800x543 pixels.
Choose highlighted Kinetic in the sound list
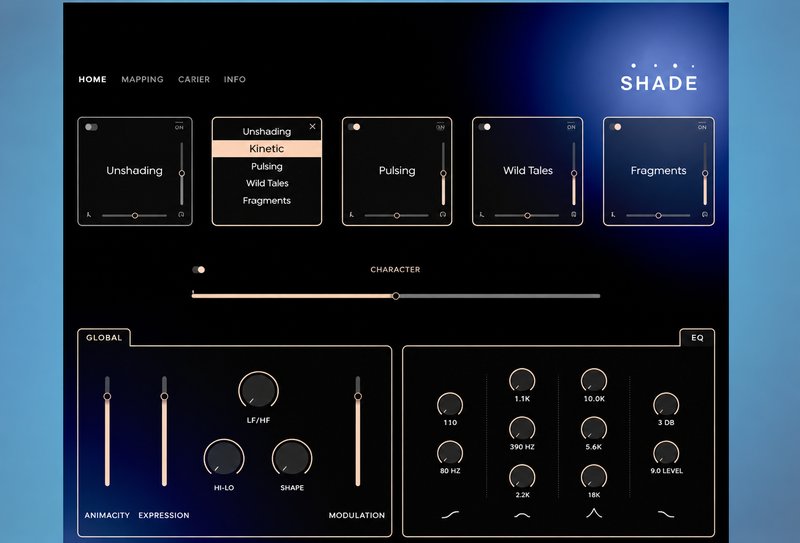(x=267, y=149)
